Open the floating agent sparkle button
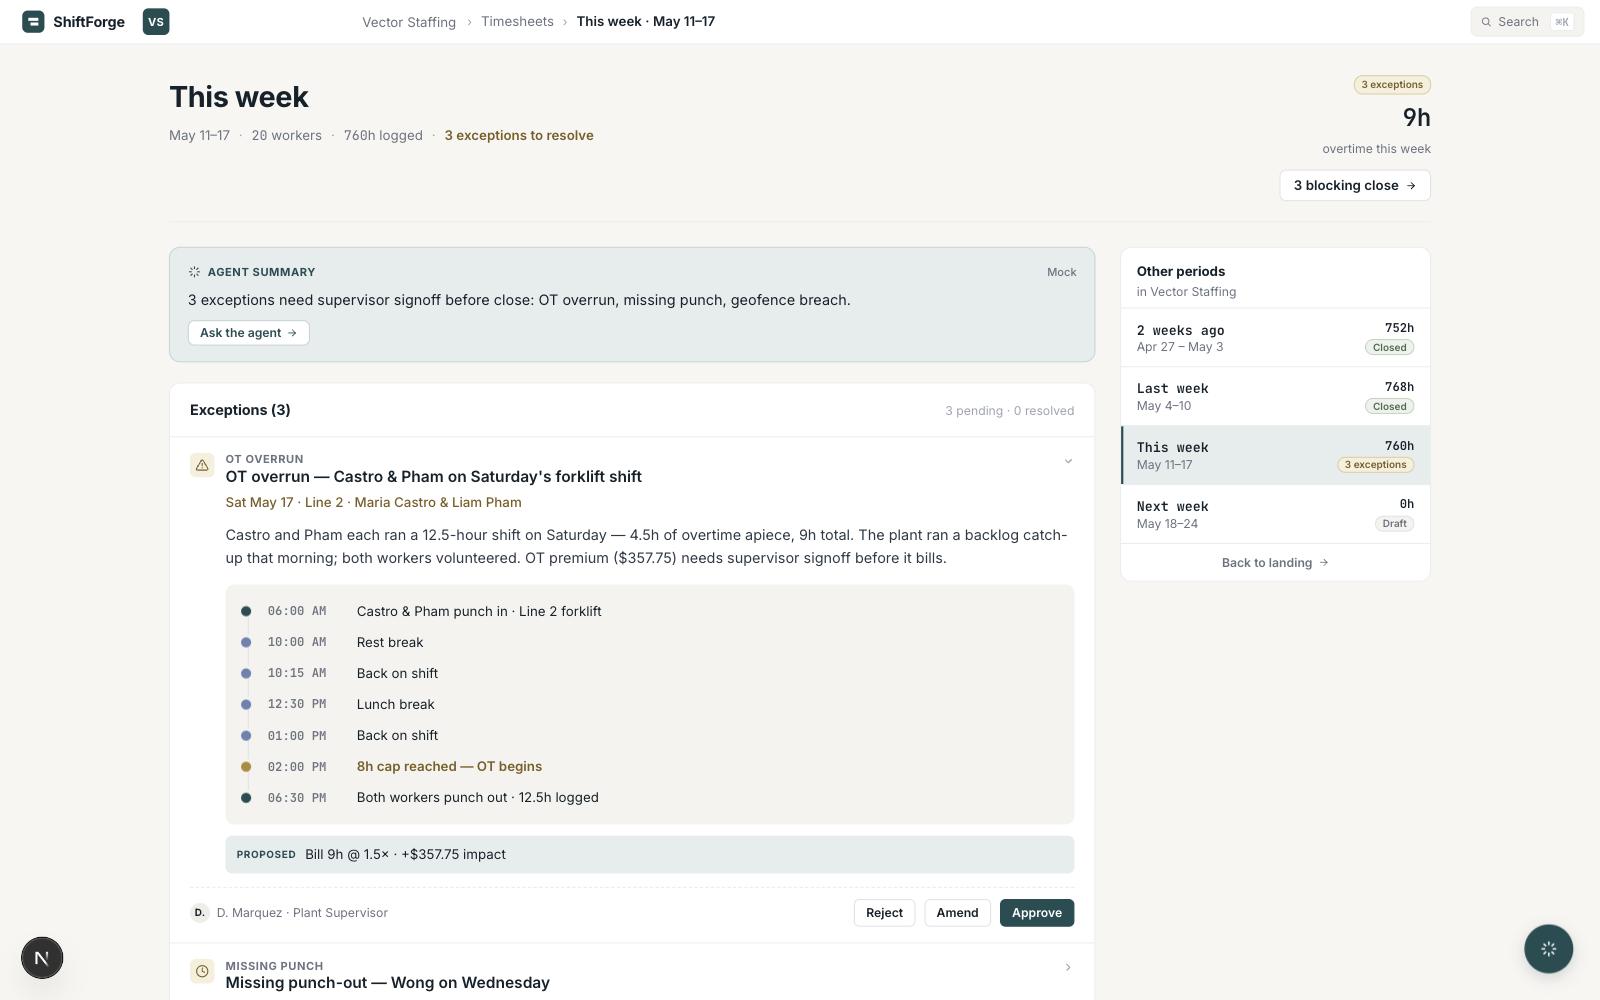This screenshot has height=1000, width=1600. (1548, 949)
